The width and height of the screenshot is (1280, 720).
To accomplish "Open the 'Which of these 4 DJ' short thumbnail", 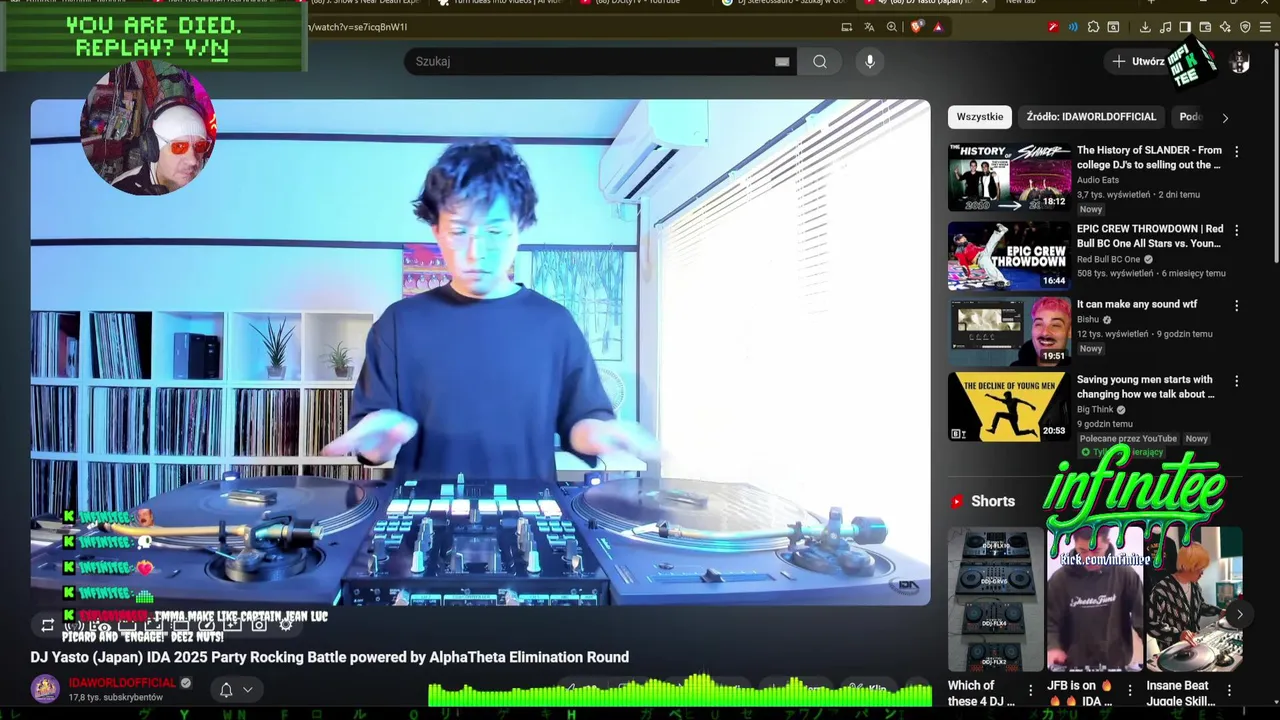I will tap(994, 599).
